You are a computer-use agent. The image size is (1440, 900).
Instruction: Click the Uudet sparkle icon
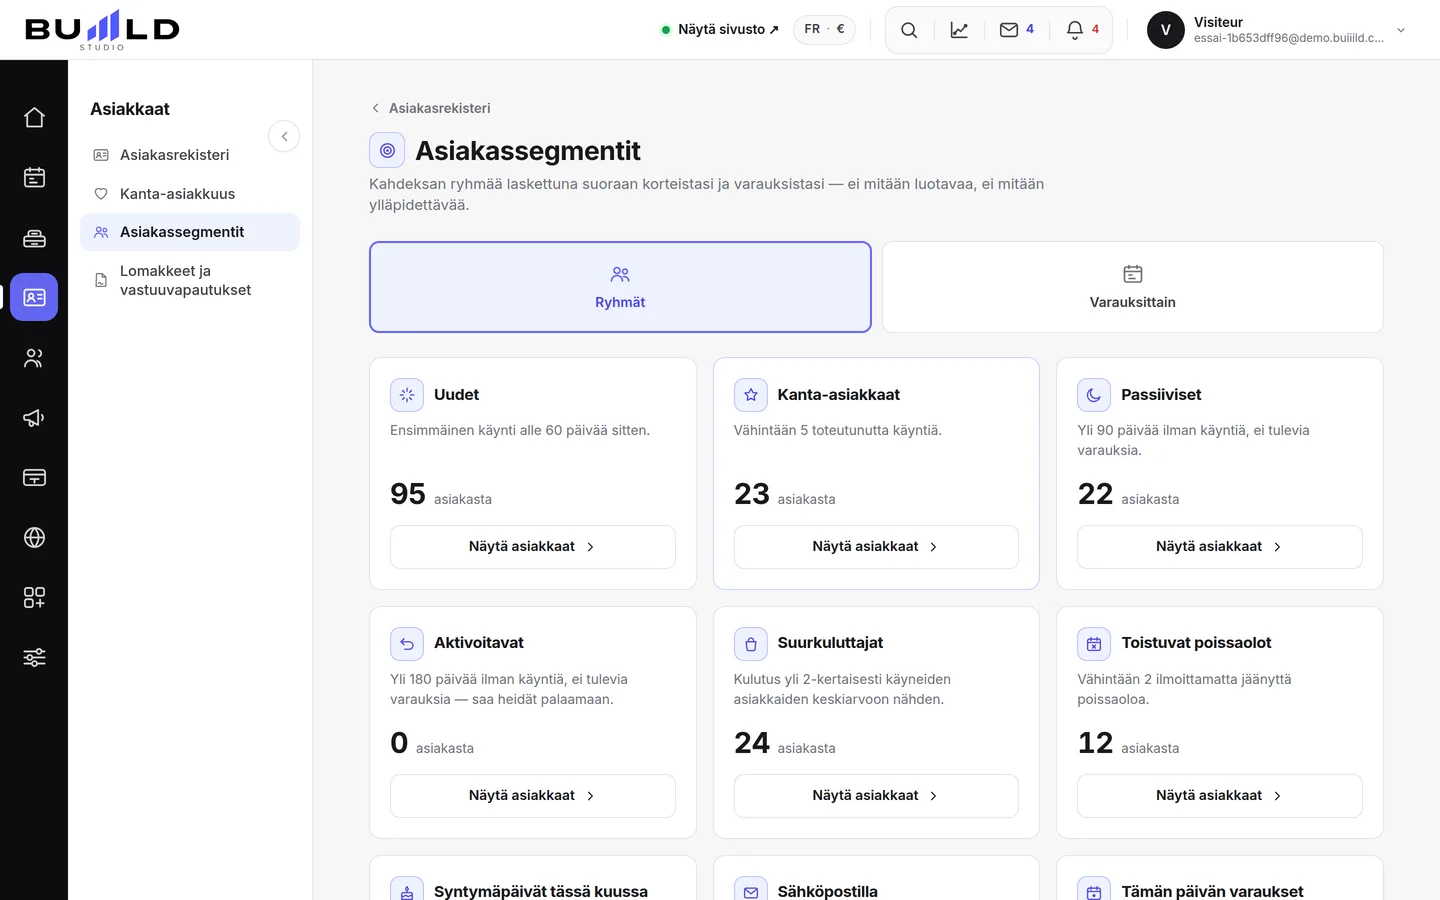[407, 395]
